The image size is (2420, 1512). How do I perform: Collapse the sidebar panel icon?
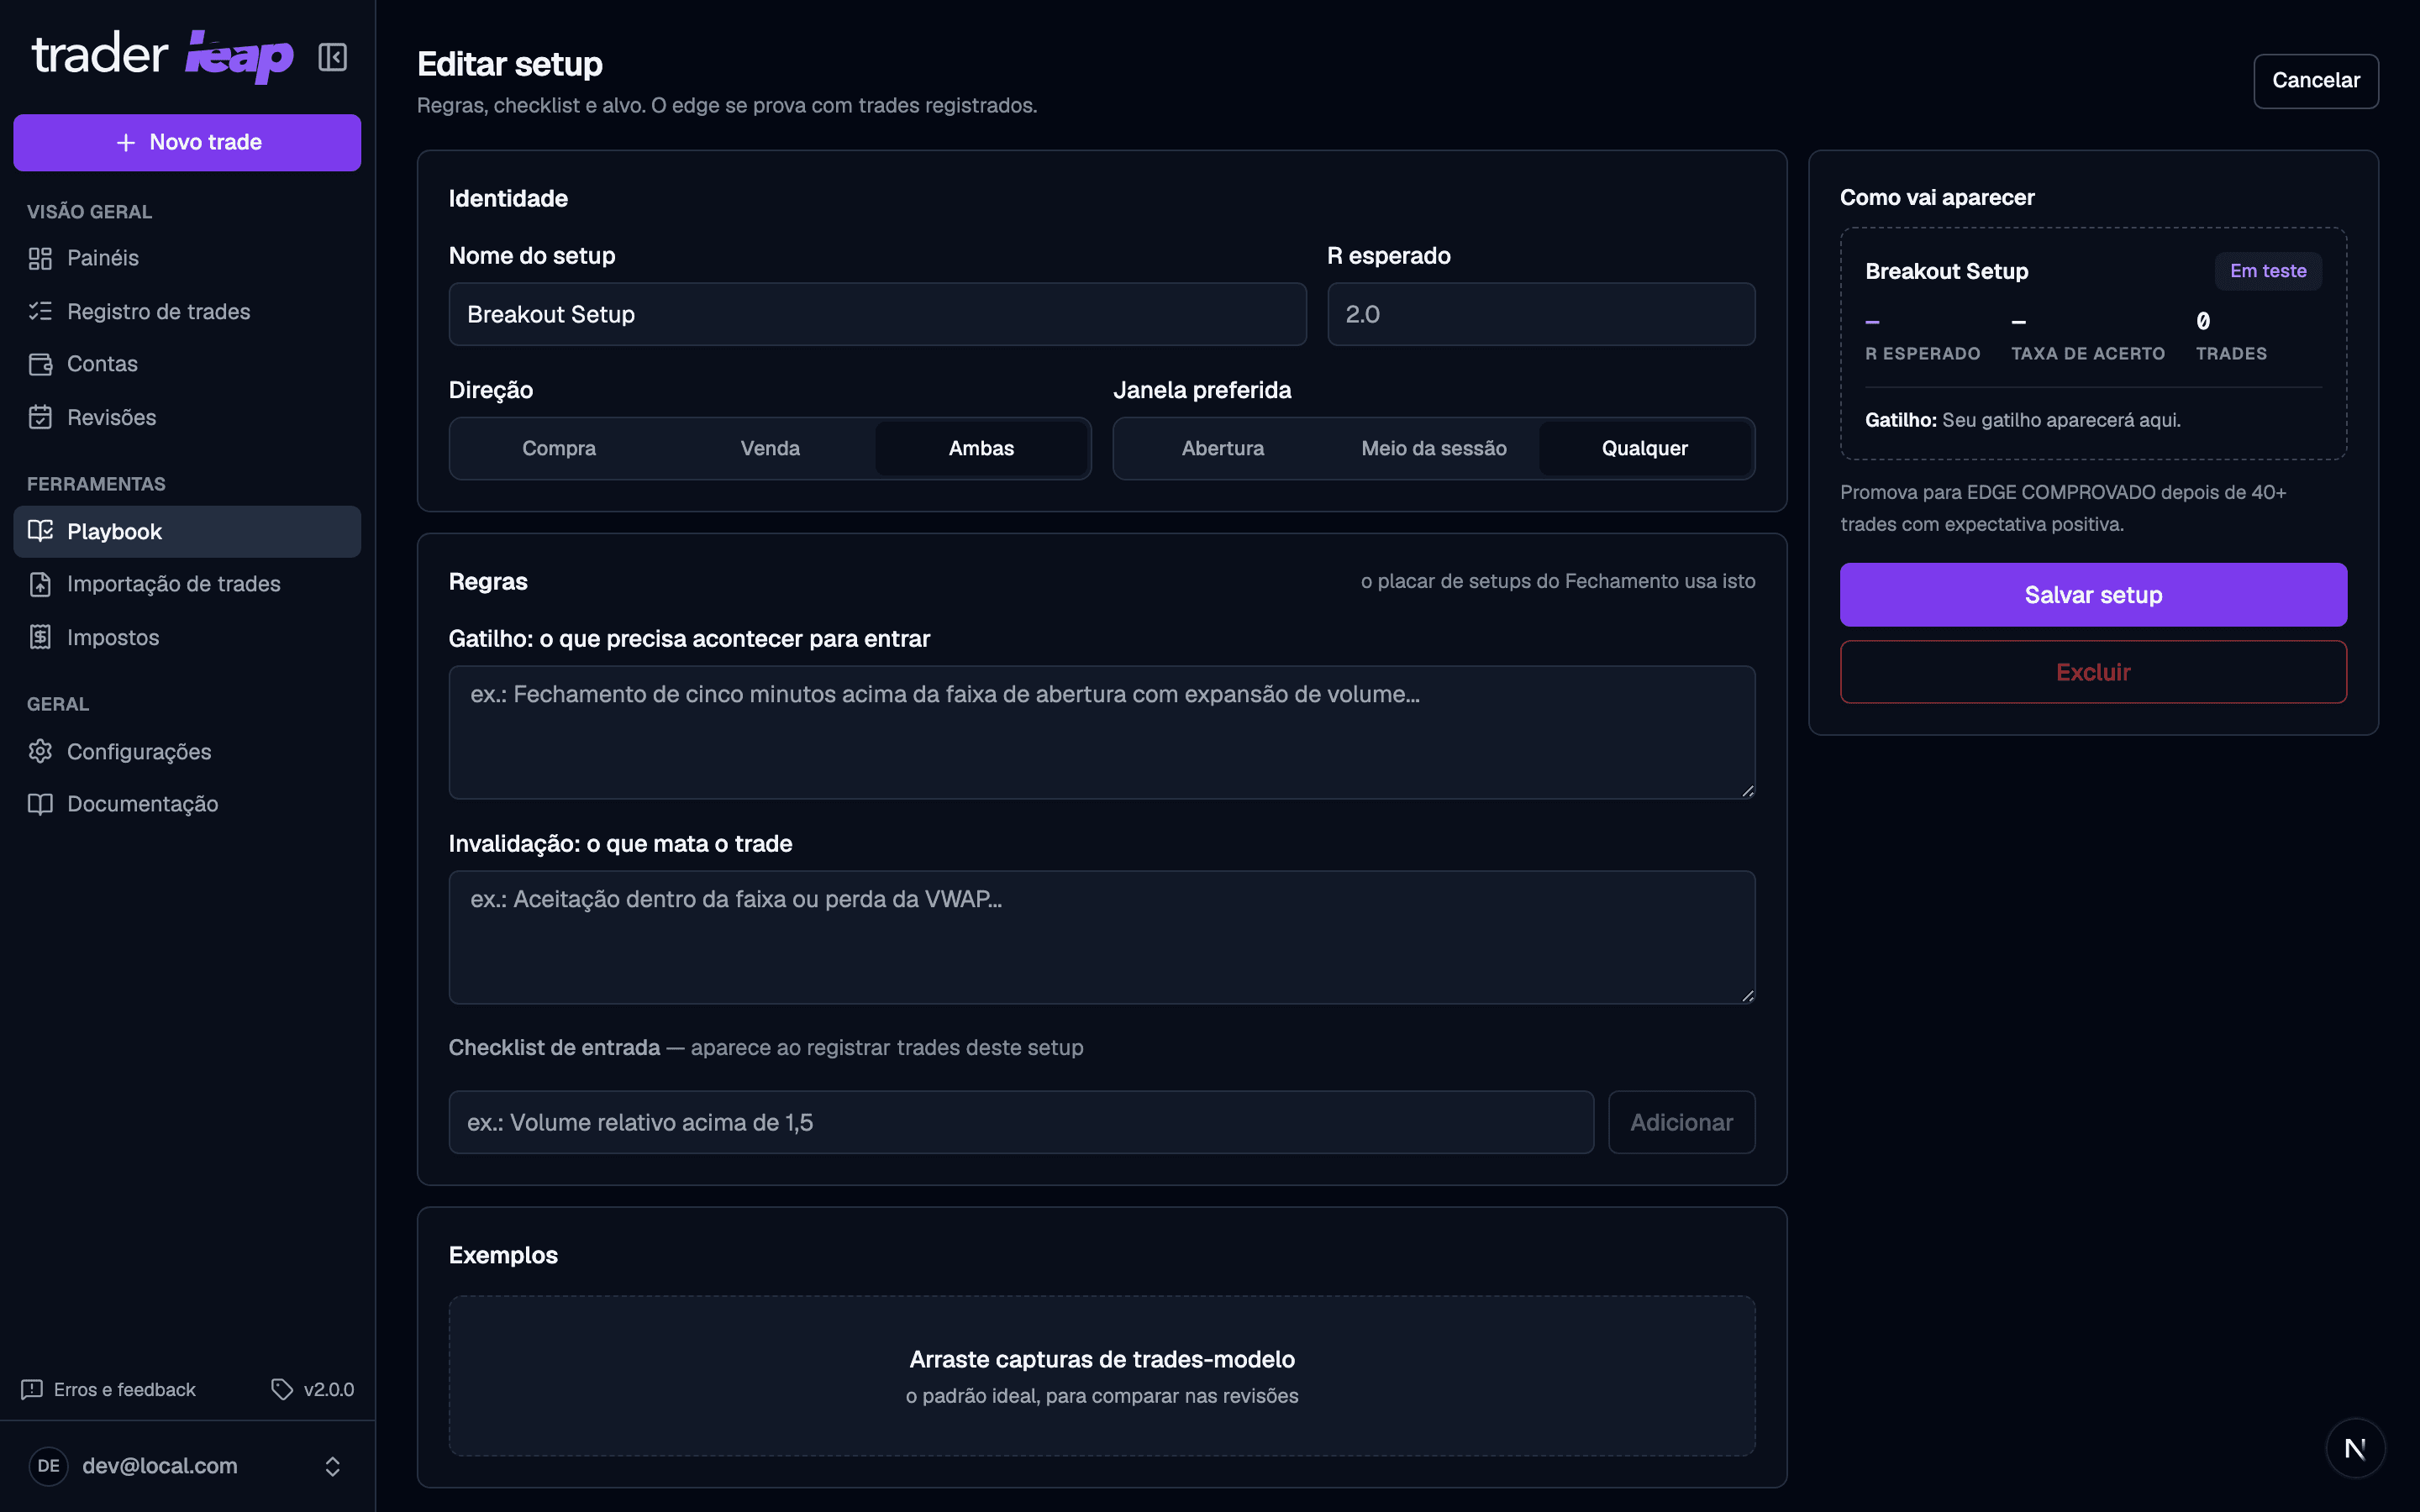332,57
